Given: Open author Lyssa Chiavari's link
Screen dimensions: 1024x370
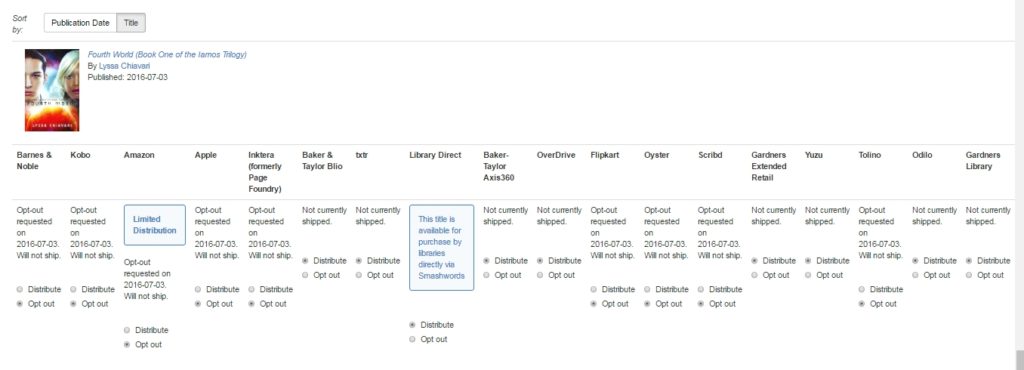Looking at the screenshot, I should [124, 66].
